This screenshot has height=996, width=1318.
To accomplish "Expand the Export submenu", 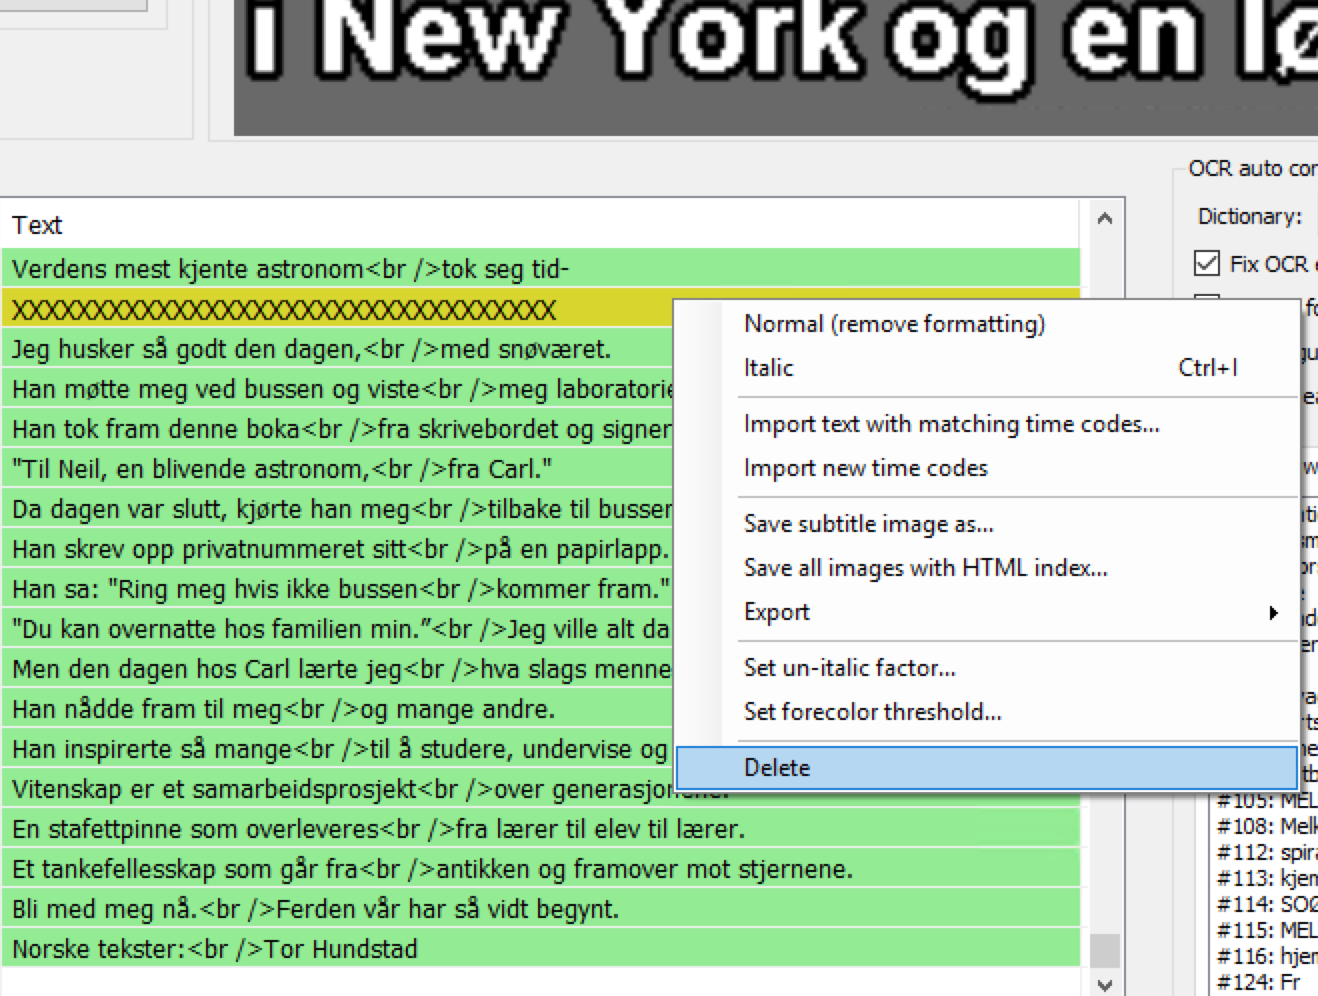I will (776, 612).
